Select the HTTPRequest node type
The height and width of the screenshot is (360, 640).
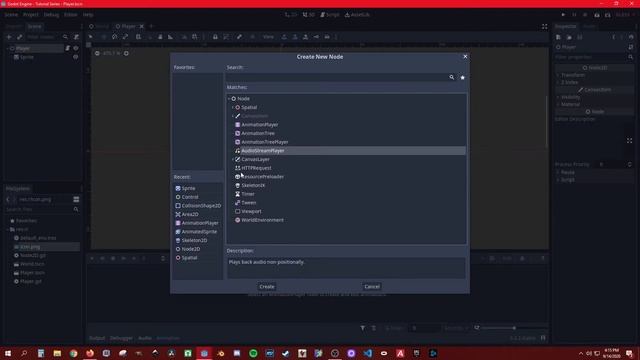pos(256,168)
